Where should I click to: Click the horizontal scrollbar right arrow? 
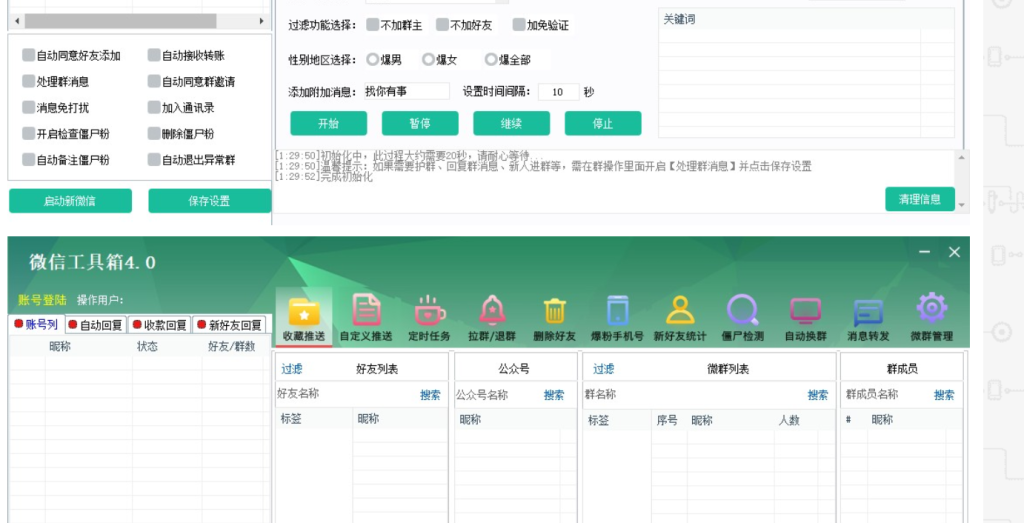[x=262, y=22]
